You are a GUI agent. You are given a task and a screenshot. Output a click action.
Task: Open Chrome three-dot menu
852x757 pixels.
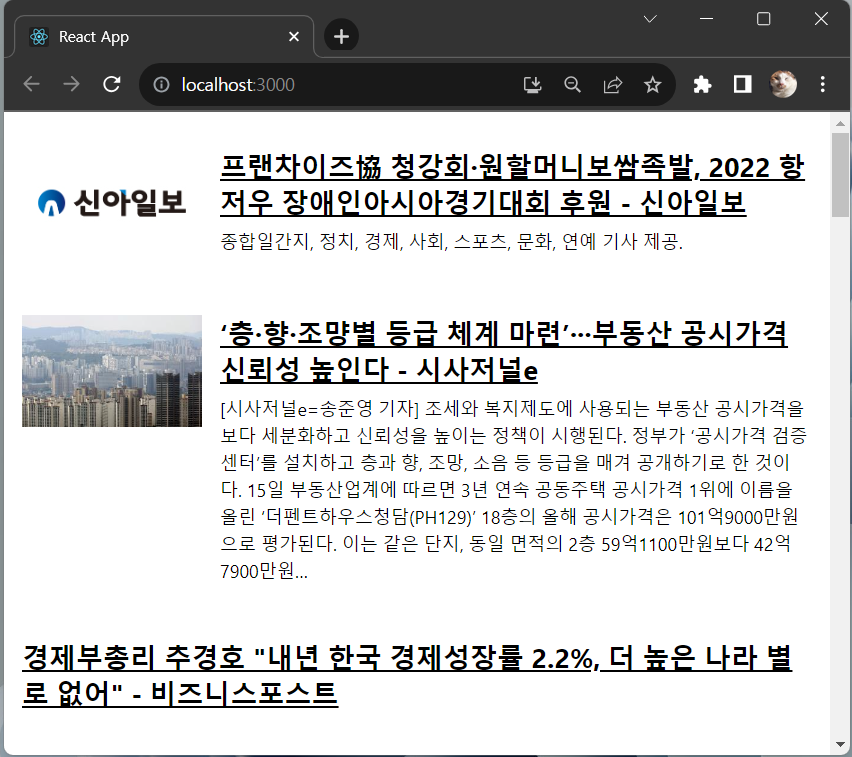(823, 84)
